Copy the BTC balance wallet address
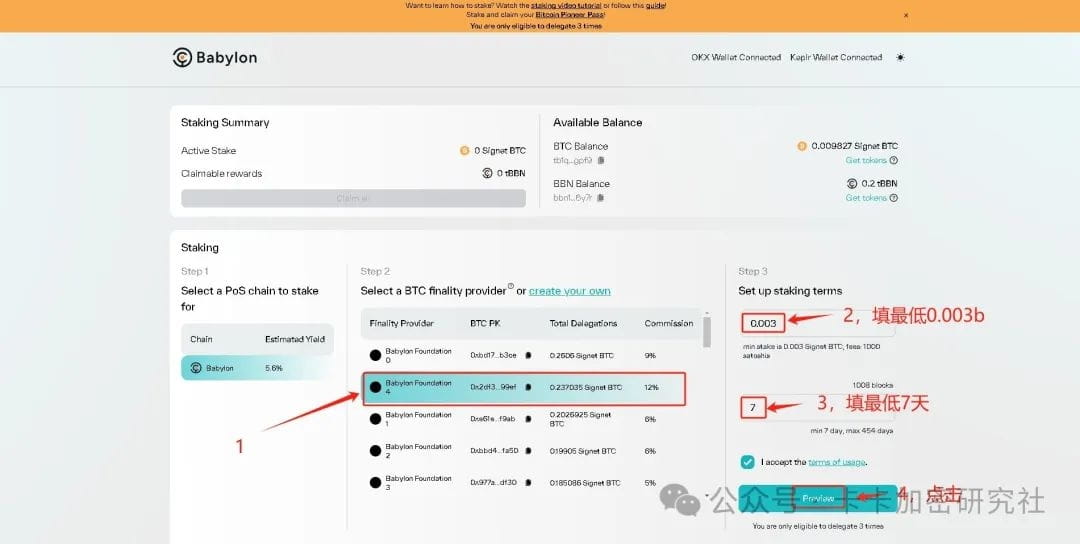1080x544 pixels. [x=601, y=160]
